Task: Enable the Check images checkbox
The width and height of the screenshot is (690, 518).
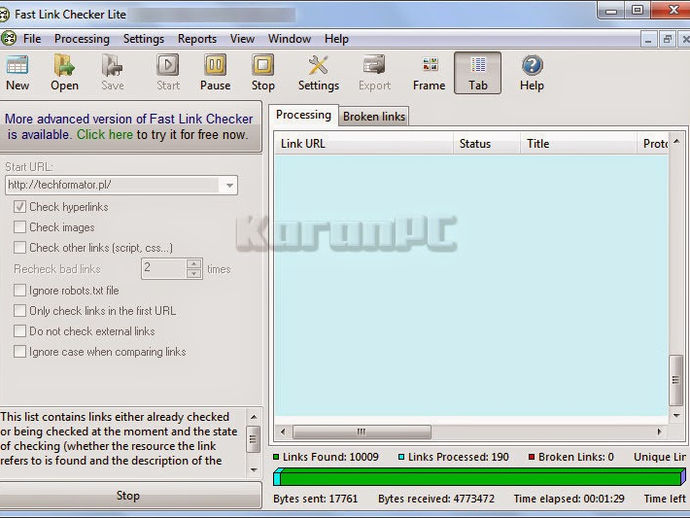Action: [x=19, y=227]
